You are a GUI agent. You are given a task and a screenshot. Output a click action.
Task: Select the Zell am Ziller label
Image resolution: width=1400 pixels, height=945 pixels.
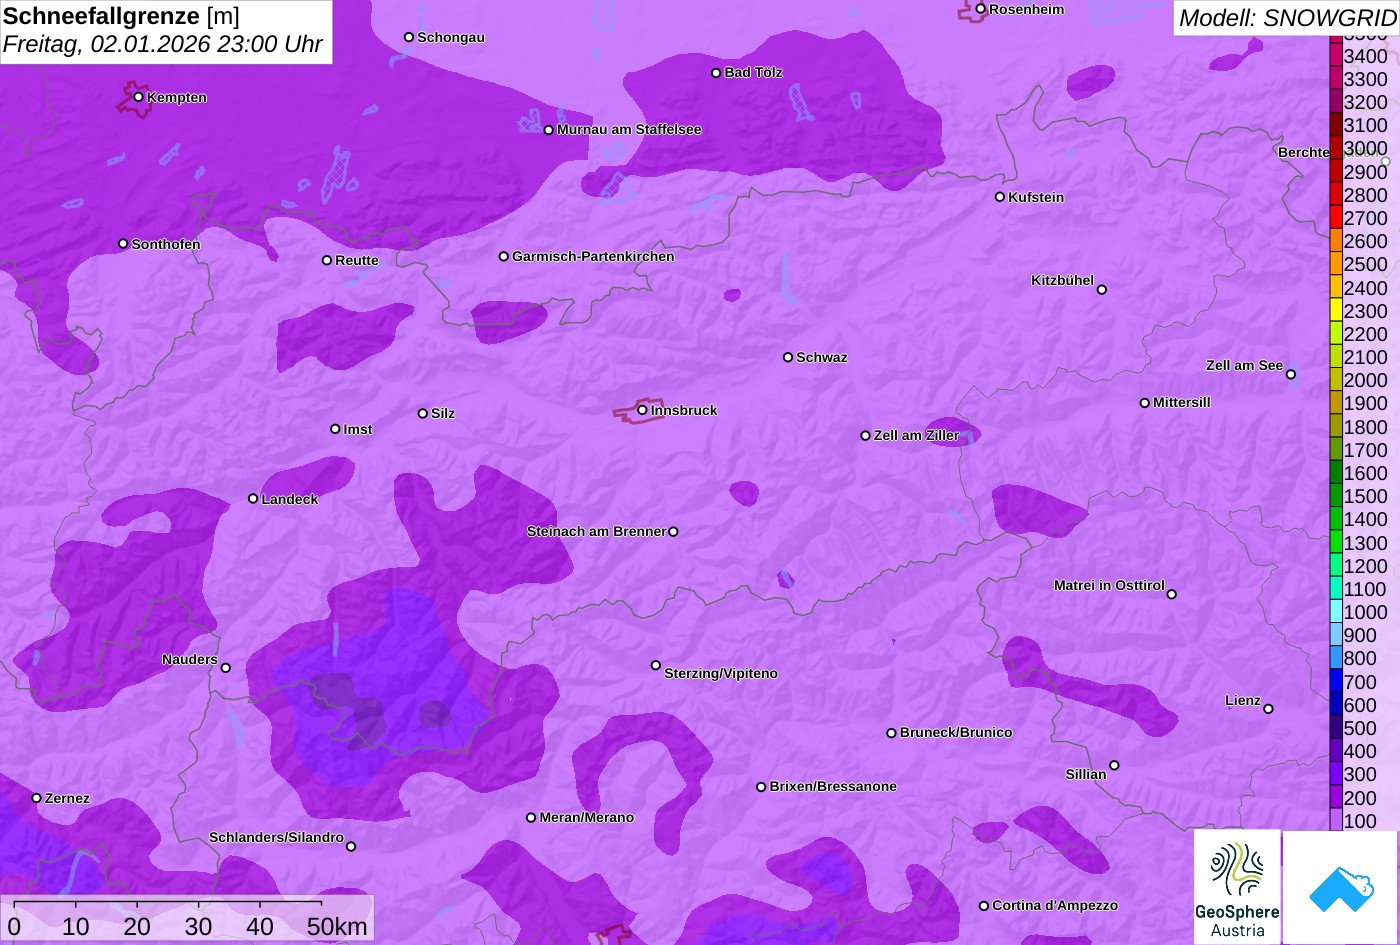pyautogui.click(x=917, y=435)
